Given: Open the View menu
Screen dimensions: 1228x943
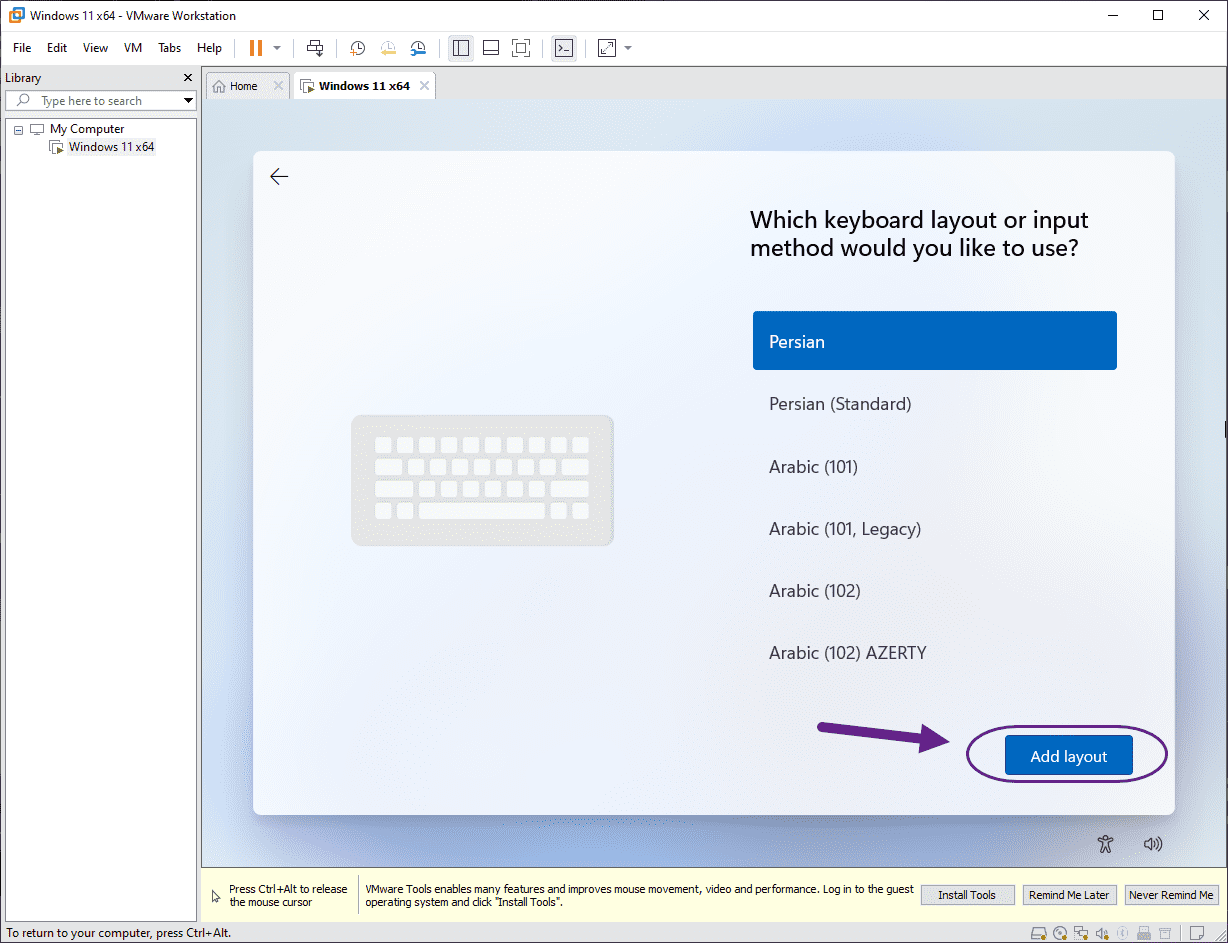Looking at the screenshot, I should (95, 48).
